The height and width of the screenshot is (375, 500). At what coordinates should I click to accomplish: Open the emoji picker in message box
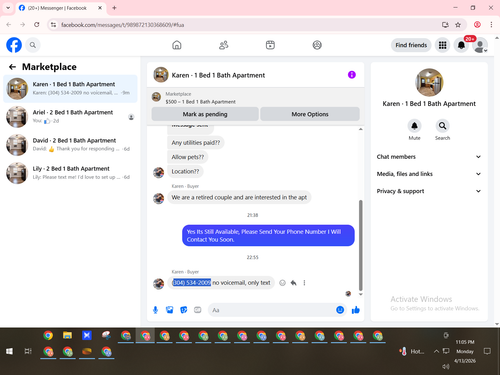tap(340, 310)
